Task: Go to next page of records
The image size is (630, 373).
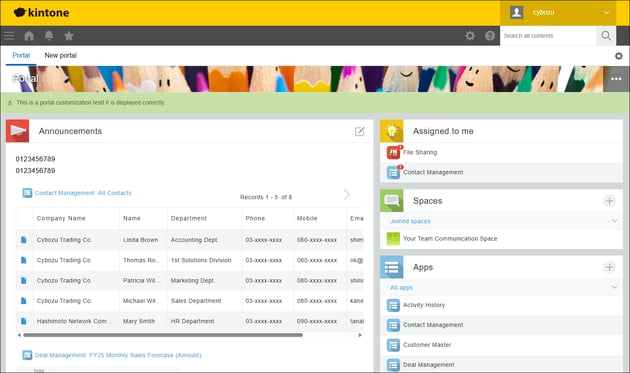Action: (347, 195)
